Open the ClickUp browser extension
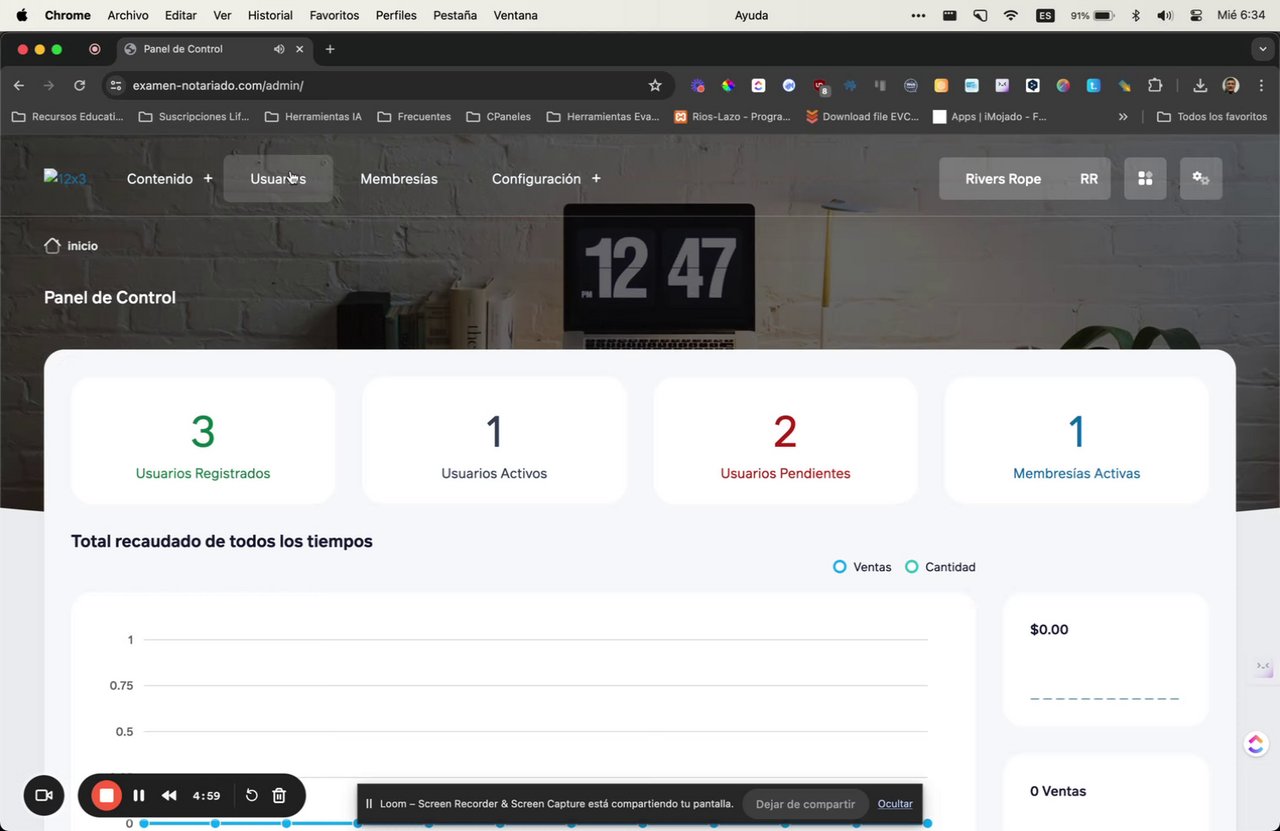 tap(759, 86)
